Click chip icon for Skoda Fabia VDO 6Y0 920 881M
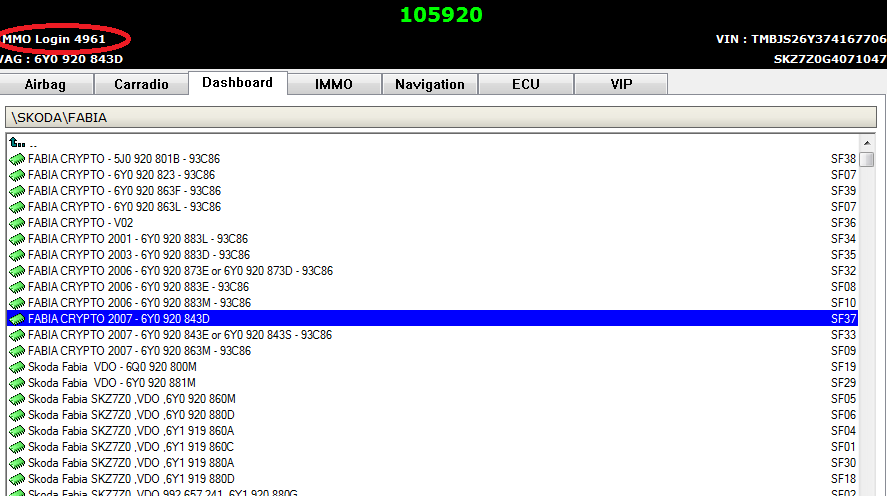 click(17, 383)
